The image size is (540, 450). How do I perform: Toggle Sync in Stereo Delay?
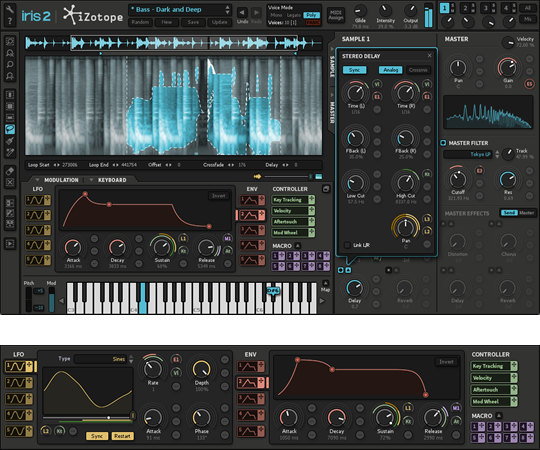click(x=354, y=70)
